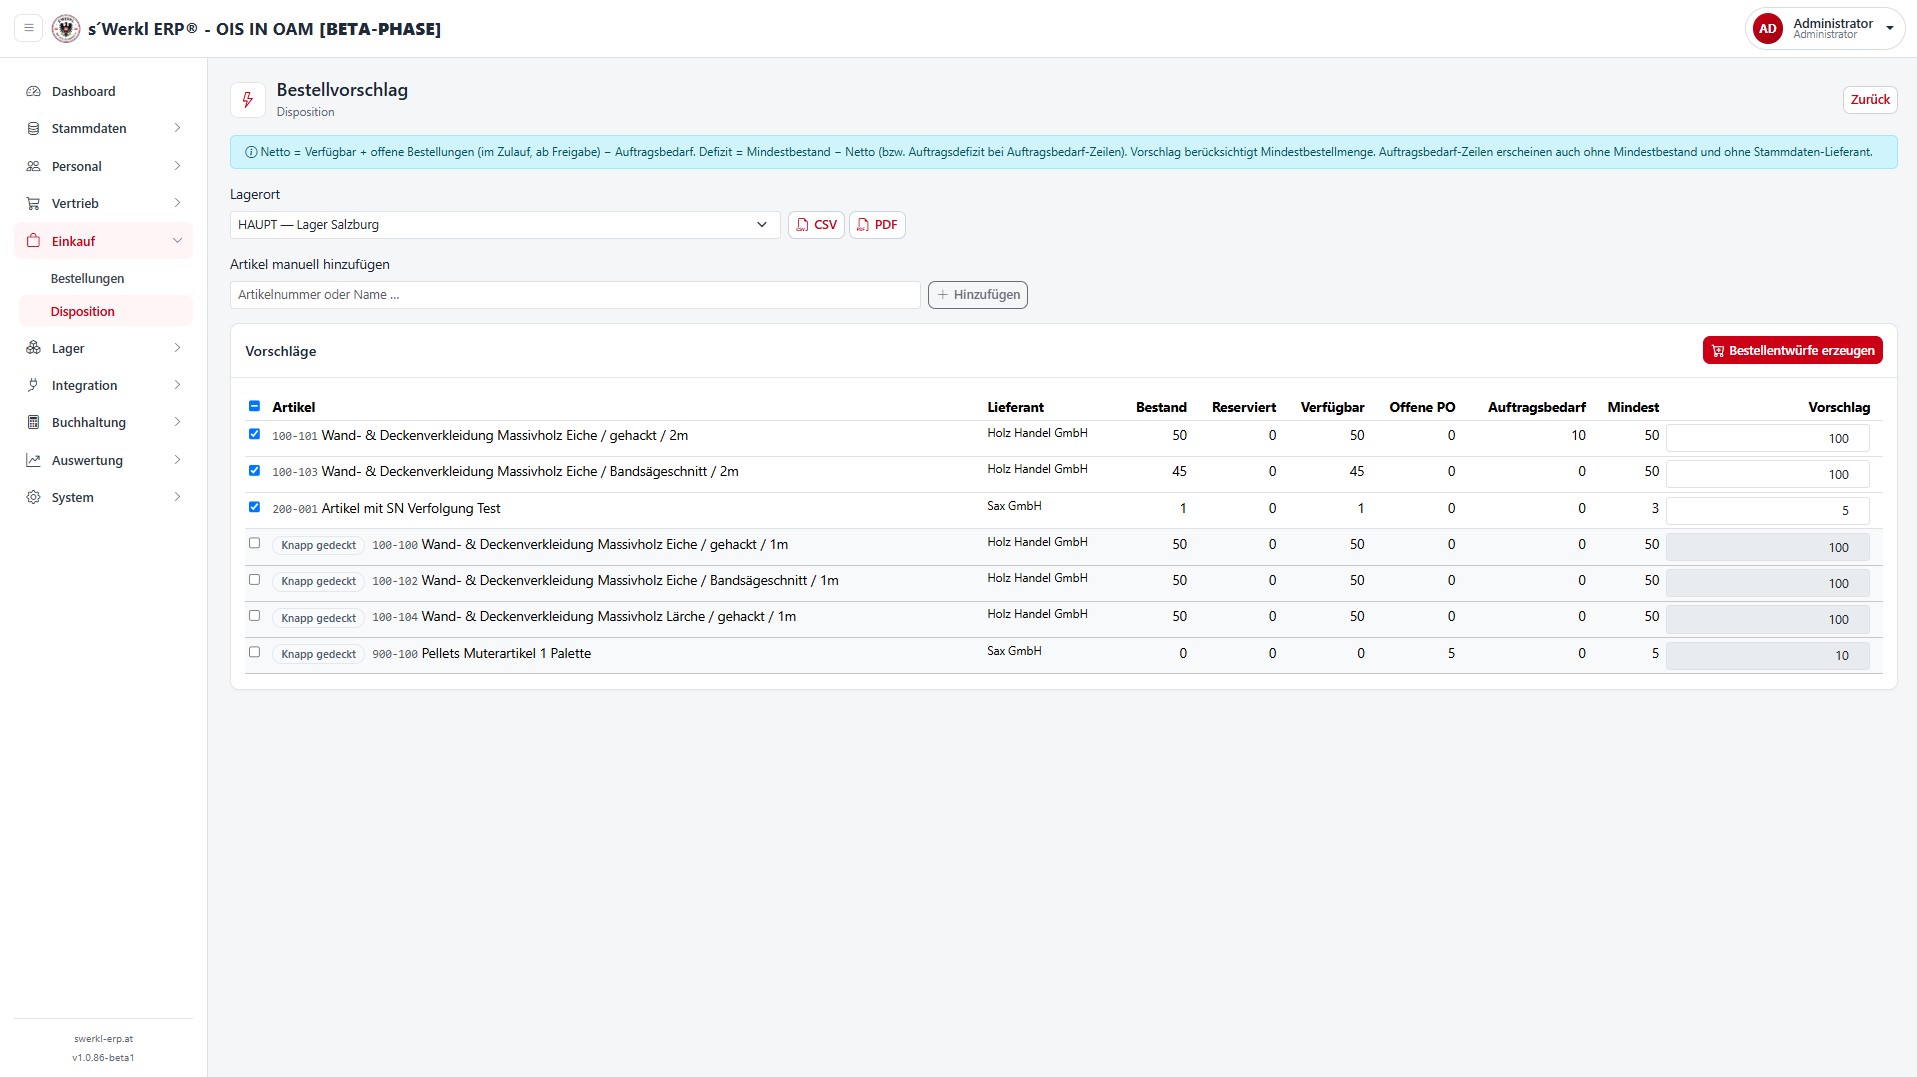Click the swerkl-erp.at footer link
This screenshot has height=1077, width=1917.
point(103,1039)
